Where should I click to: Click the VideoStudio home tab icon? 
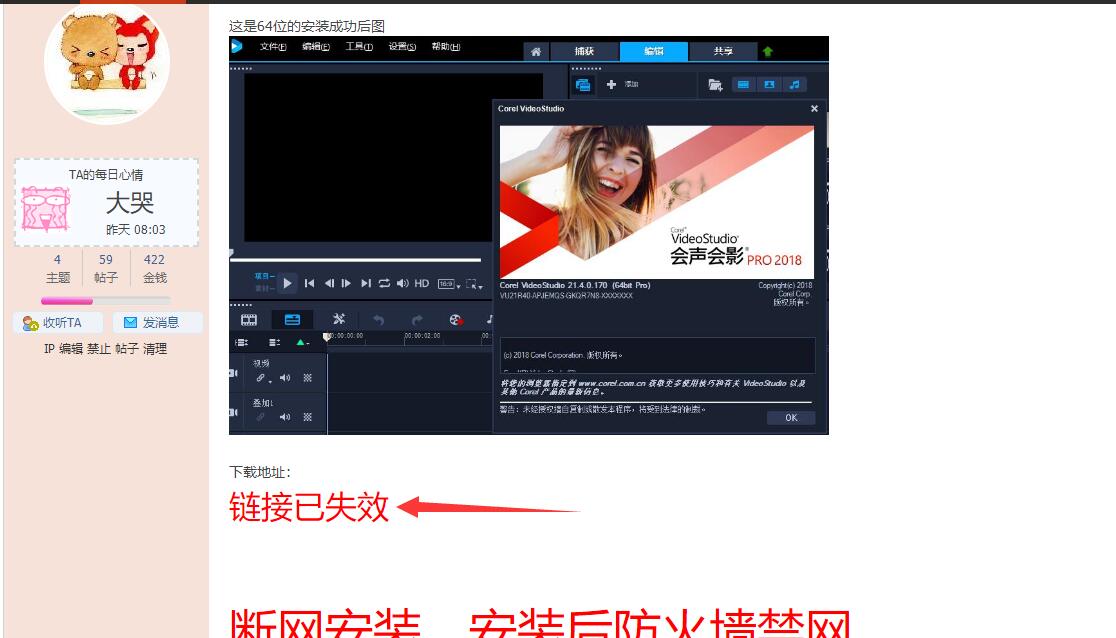(536, 51)
